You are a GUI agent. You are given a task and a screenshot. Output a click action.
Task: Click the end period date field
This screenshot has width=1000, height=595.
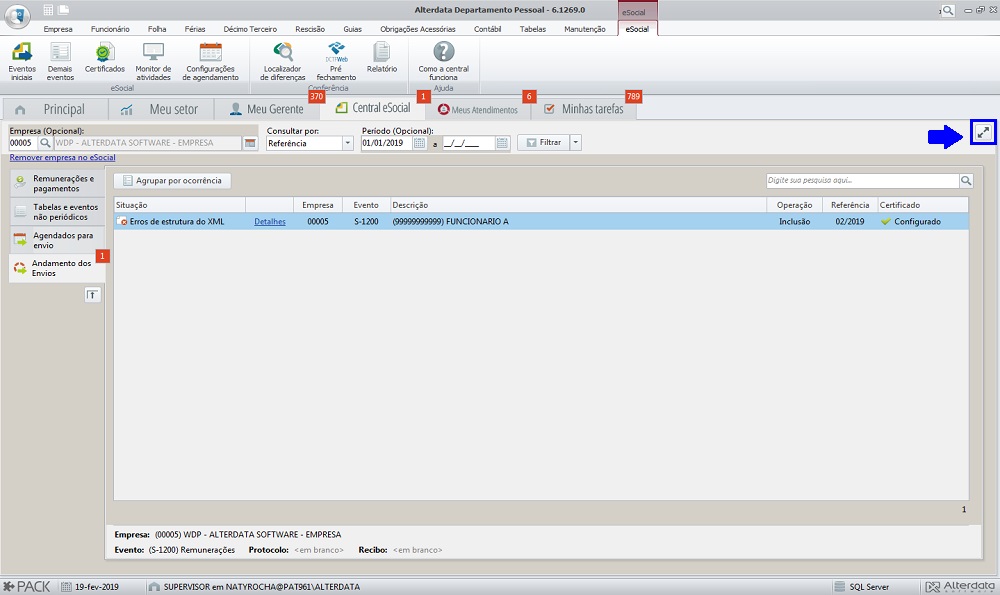pos(469,143)
